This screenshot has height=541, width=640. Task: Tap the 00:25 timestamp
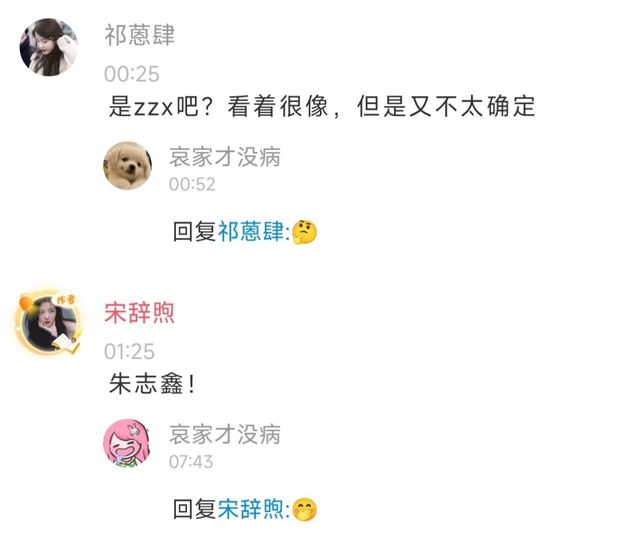coord(131,74)
